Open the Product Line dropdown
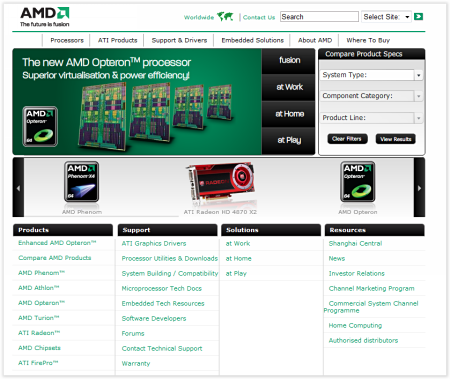450x379 pixels. [x=371, y=118]
